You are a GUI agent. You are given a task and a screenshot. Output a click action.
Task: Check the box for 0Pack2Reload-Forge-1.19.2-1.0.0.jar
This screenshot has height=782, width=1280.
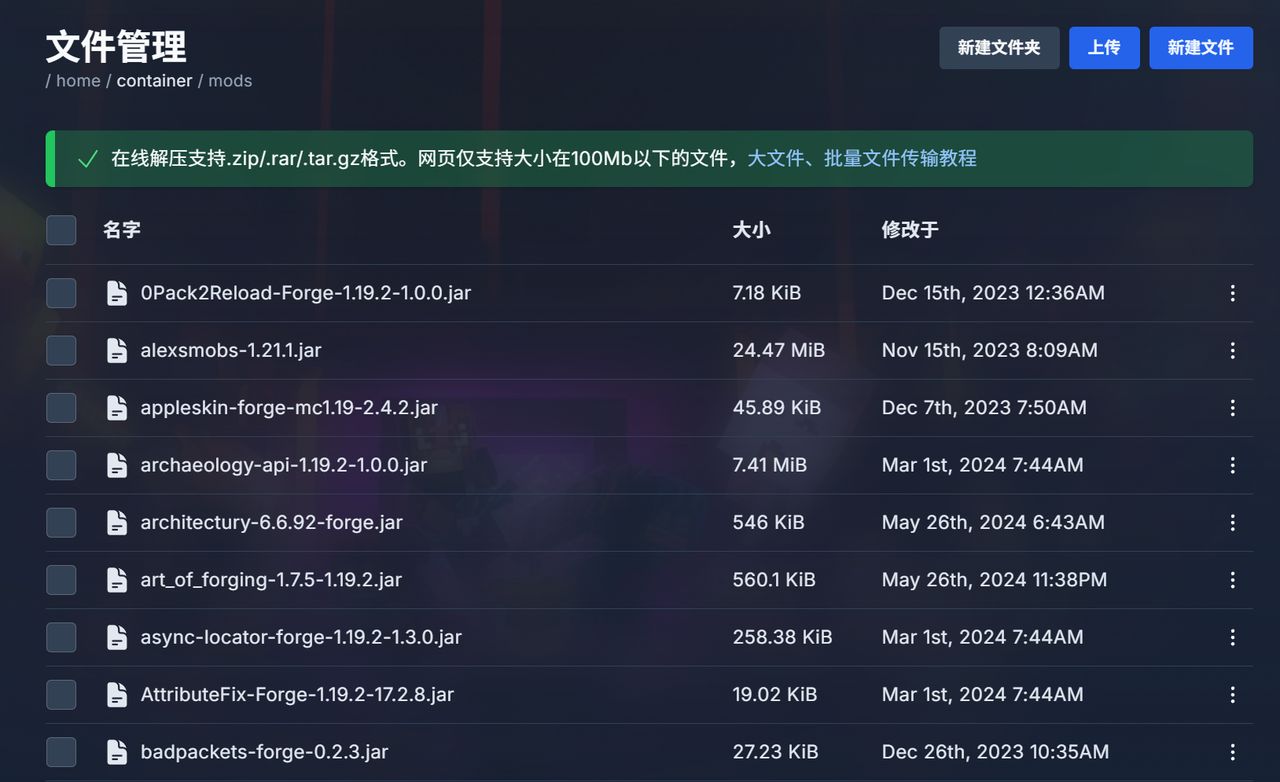point(61,293)
